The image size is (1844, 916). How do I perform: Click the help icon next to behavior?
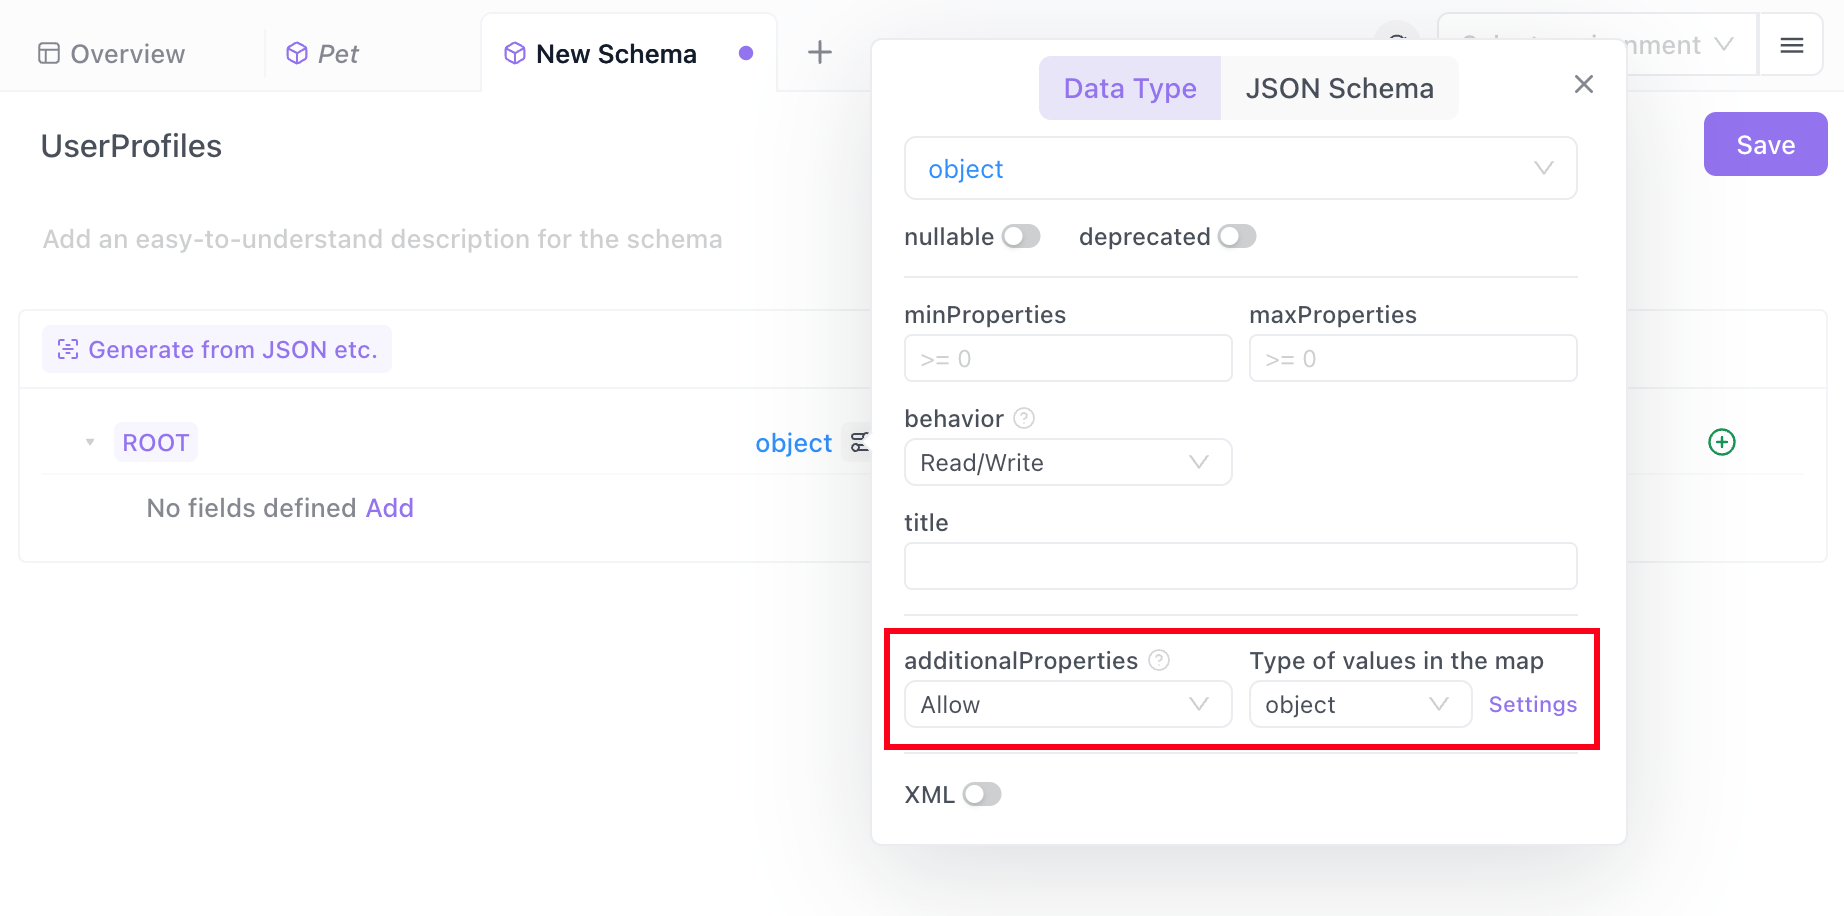[1024, 418]
